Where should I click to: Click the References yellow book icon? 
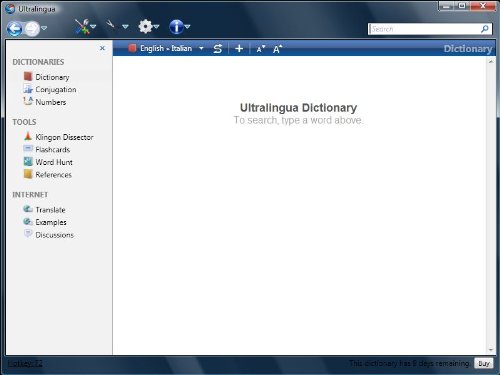[28, 174]
